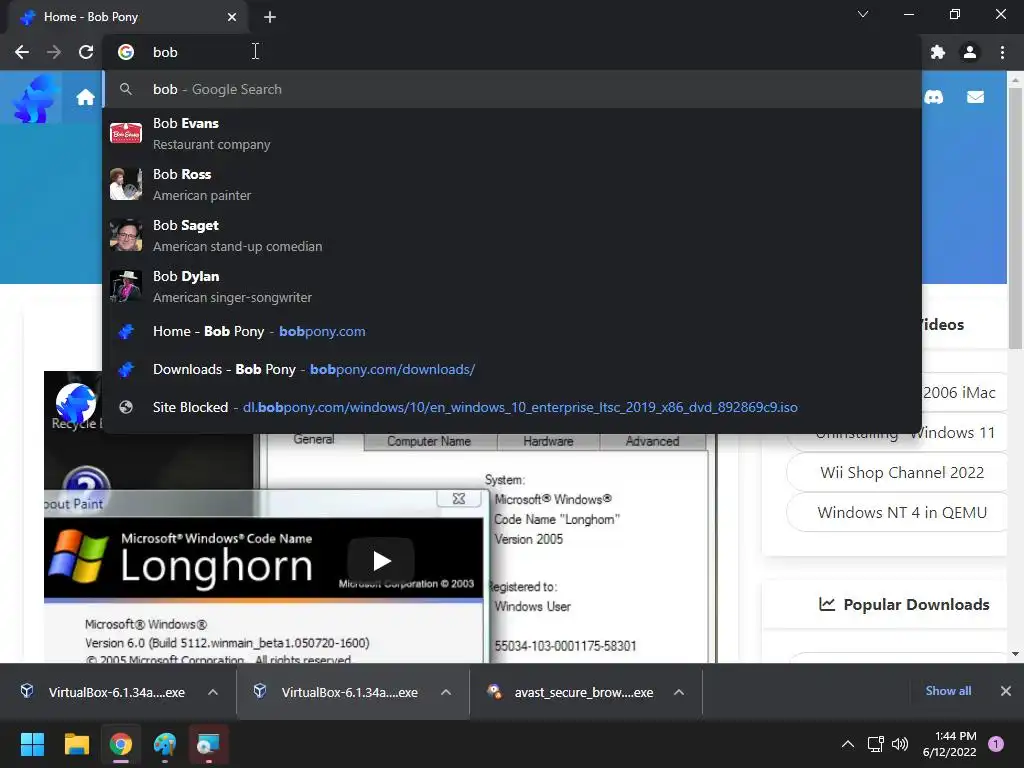Screen dimensions: 1024x768
Task: Open the 2006 iMac video link
Action: pos(959,392)
